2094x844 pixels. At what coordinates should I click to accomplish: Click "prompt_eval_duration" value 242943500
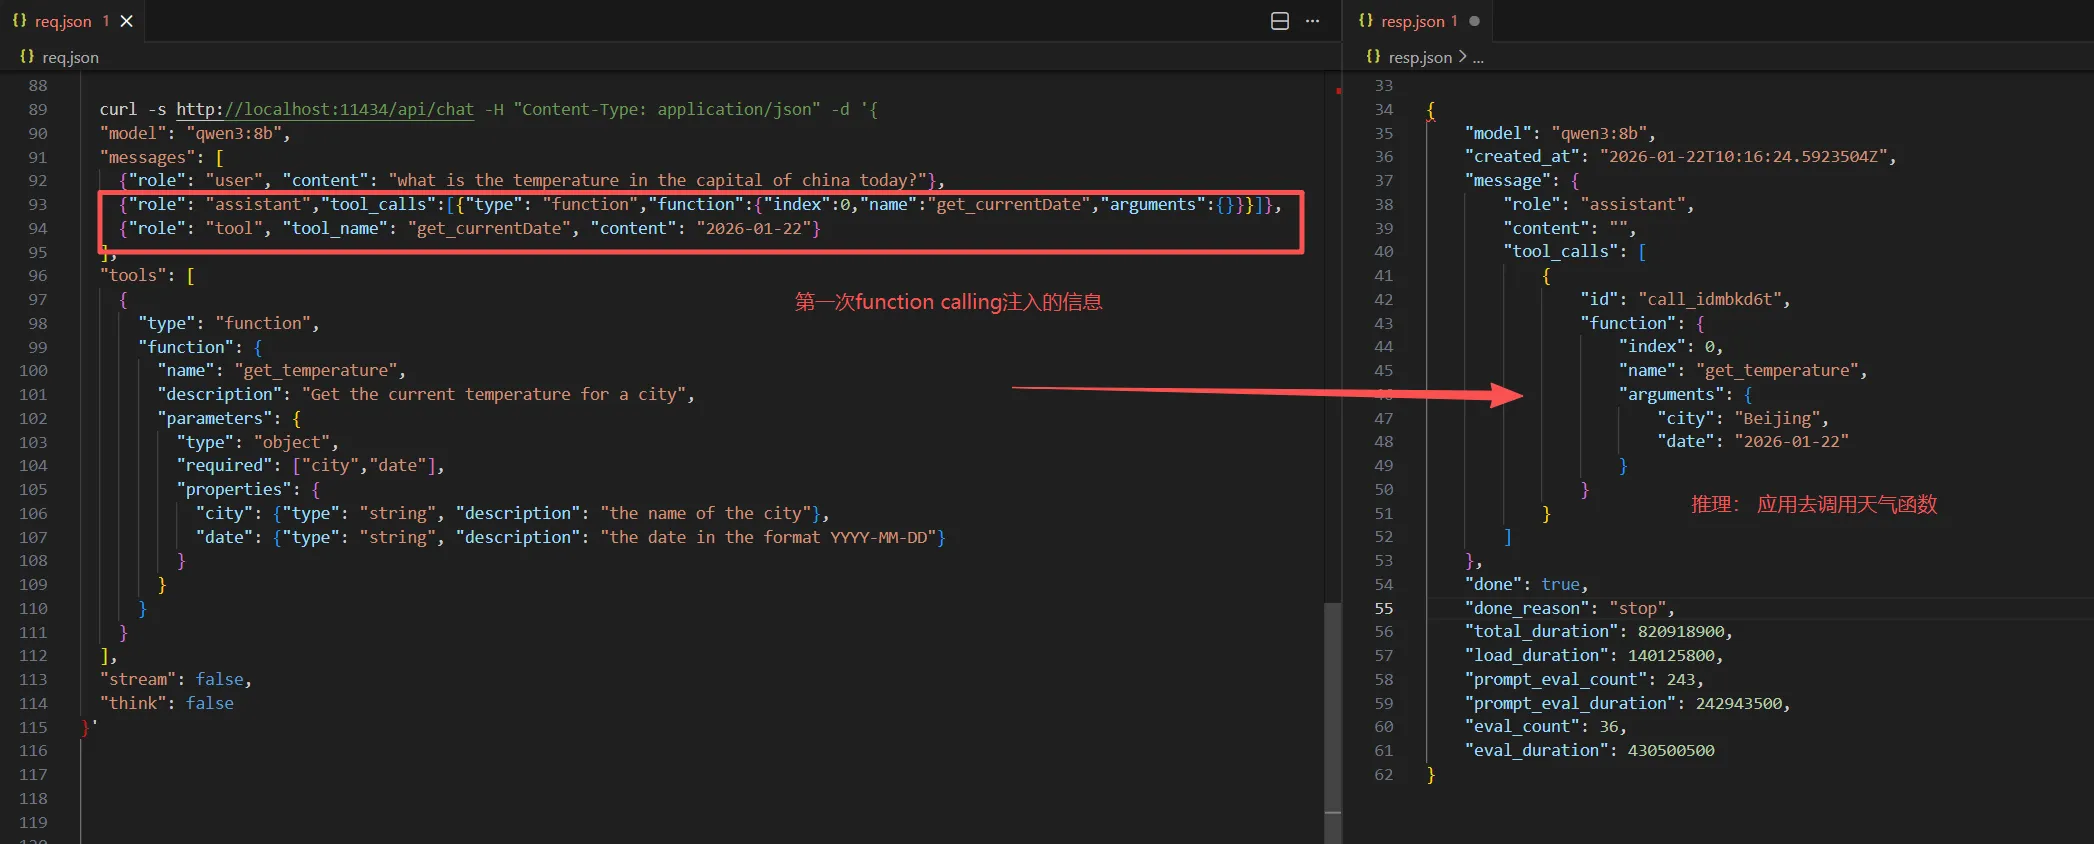1738,703
